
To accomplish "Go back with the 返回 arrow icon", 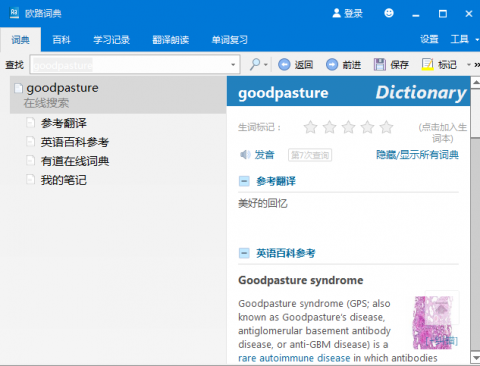I will click(x=284, y=65).
